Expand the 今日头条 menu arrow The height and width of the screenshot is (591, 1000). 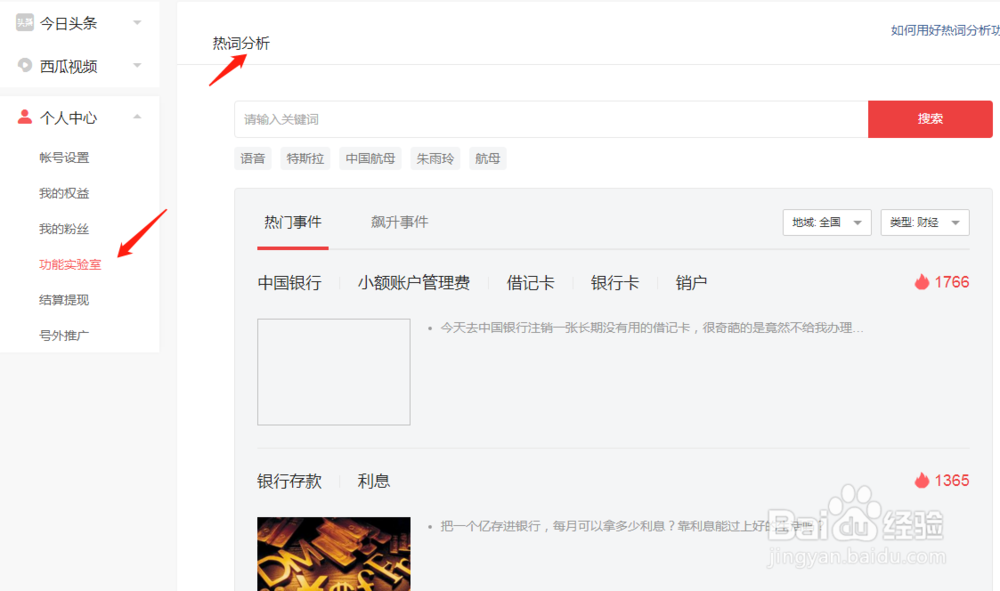(x=137, y=23)
